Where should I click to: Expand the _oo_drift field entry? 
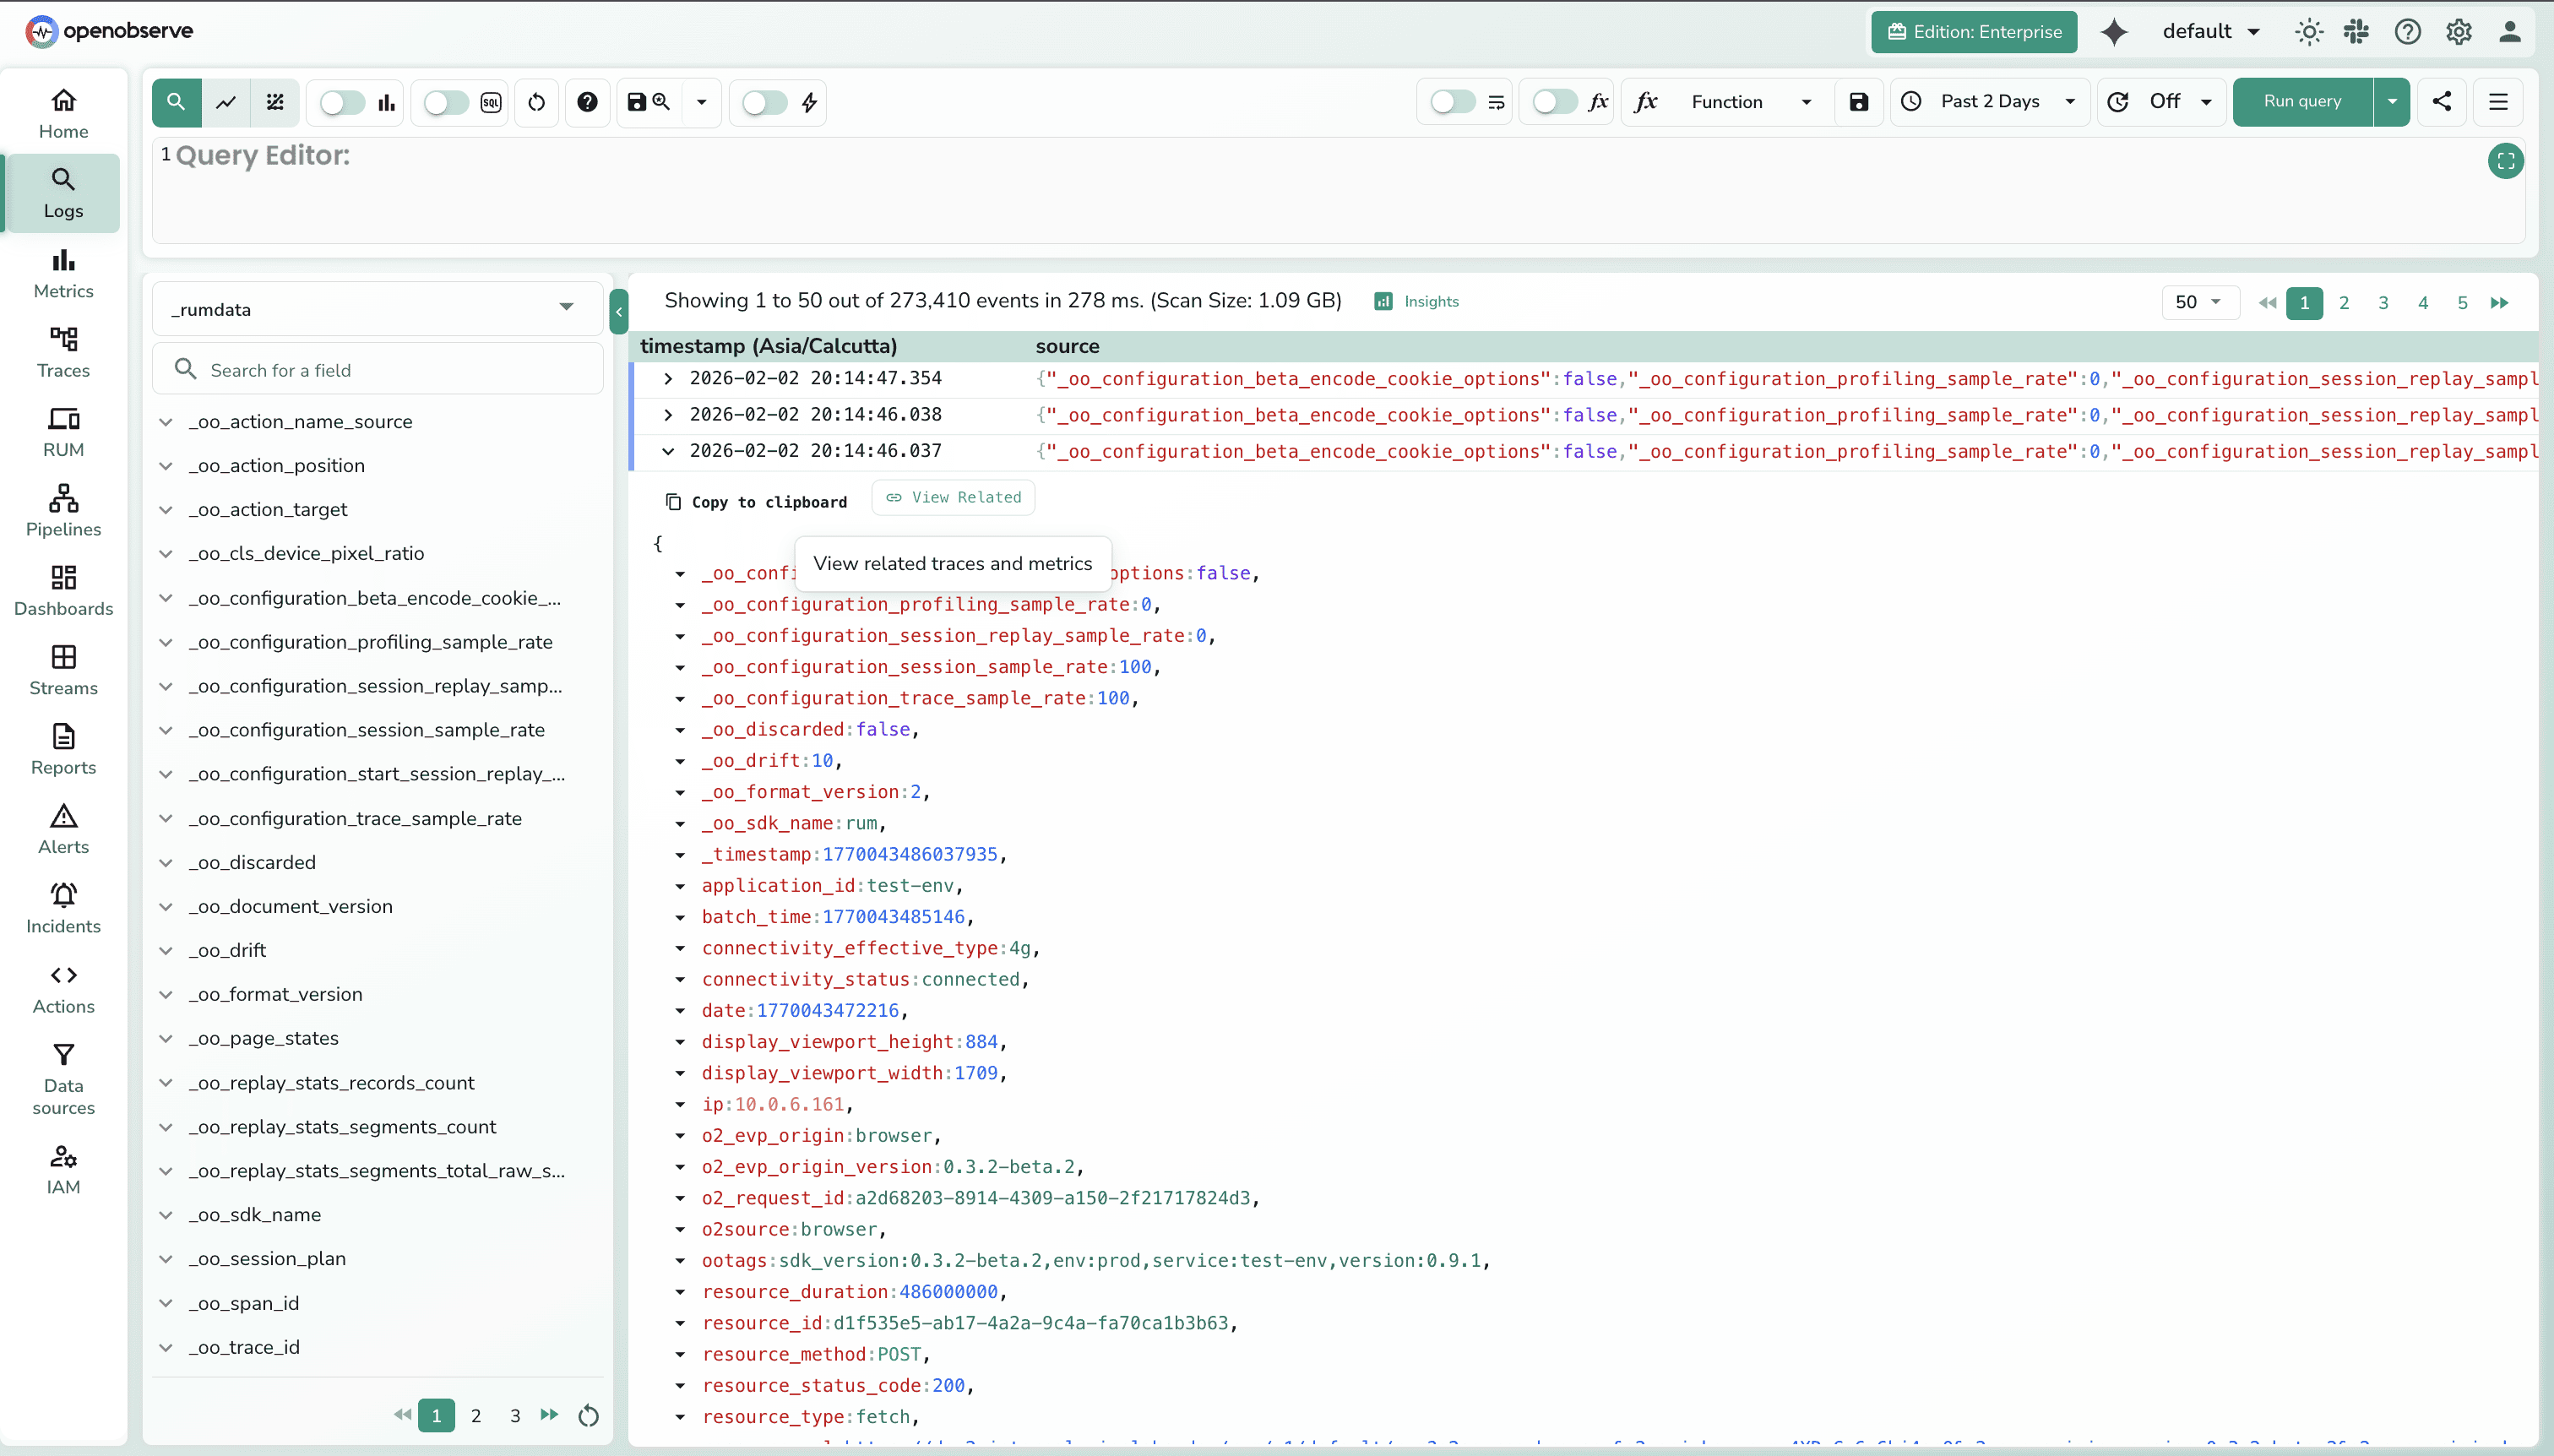[165, 949]
